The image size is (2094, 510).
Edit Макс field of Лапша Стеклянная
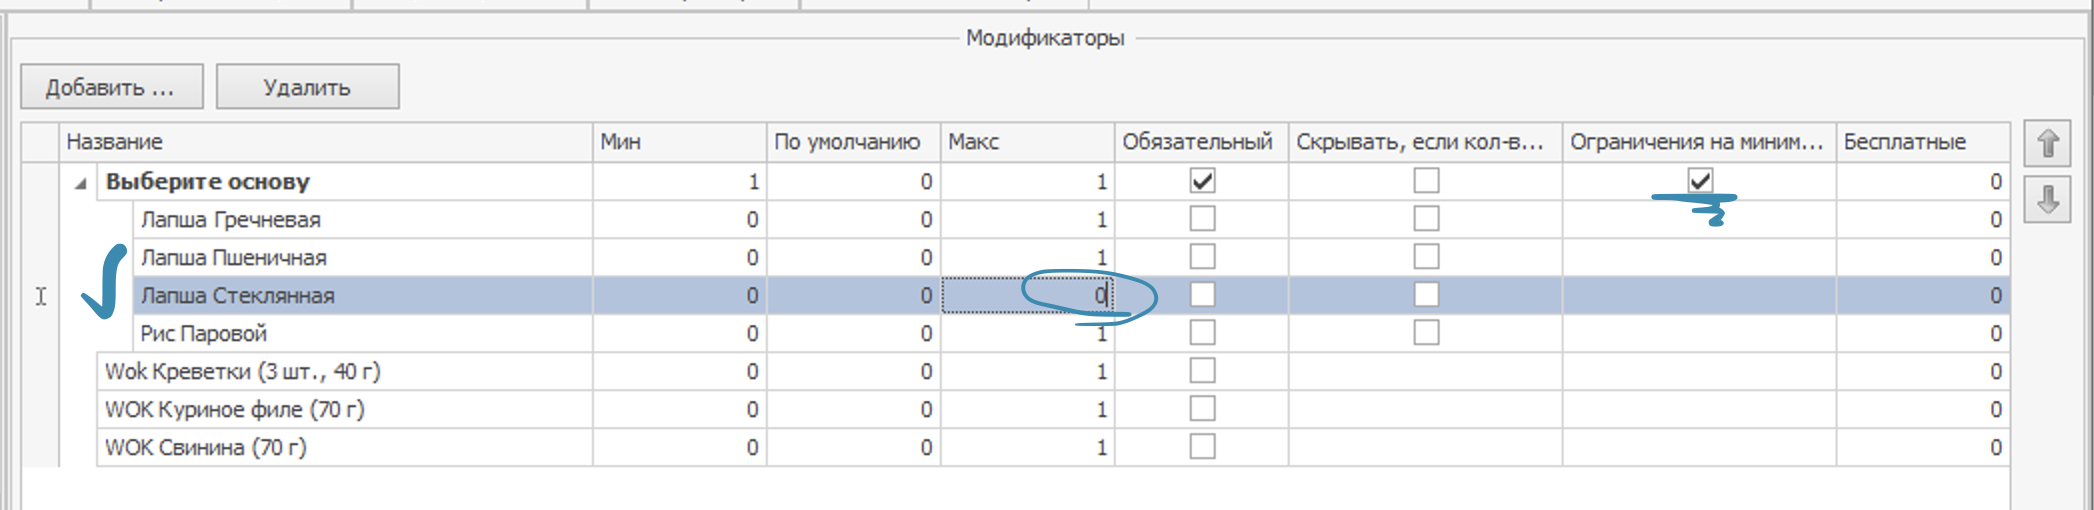point(1027,296)
